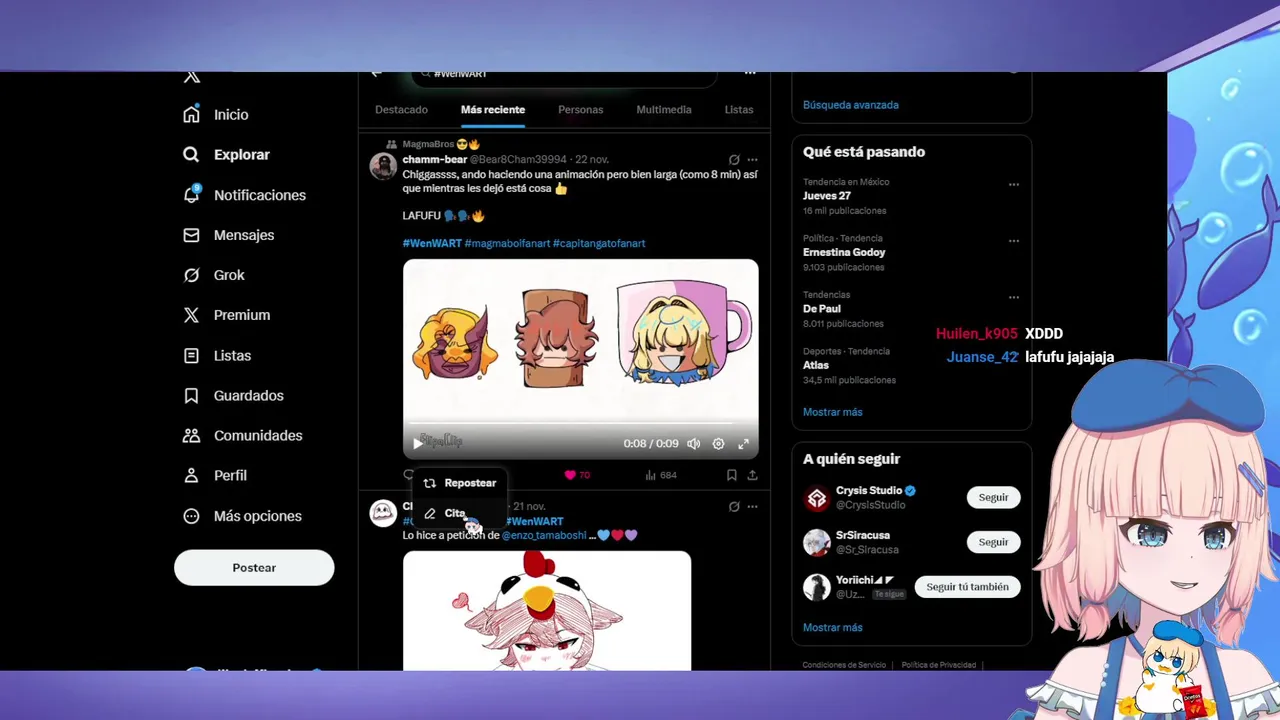Click Seguir tú también for Yoriichi
The width and height of the screenshot is (1280, 720).
click(967, 587)
